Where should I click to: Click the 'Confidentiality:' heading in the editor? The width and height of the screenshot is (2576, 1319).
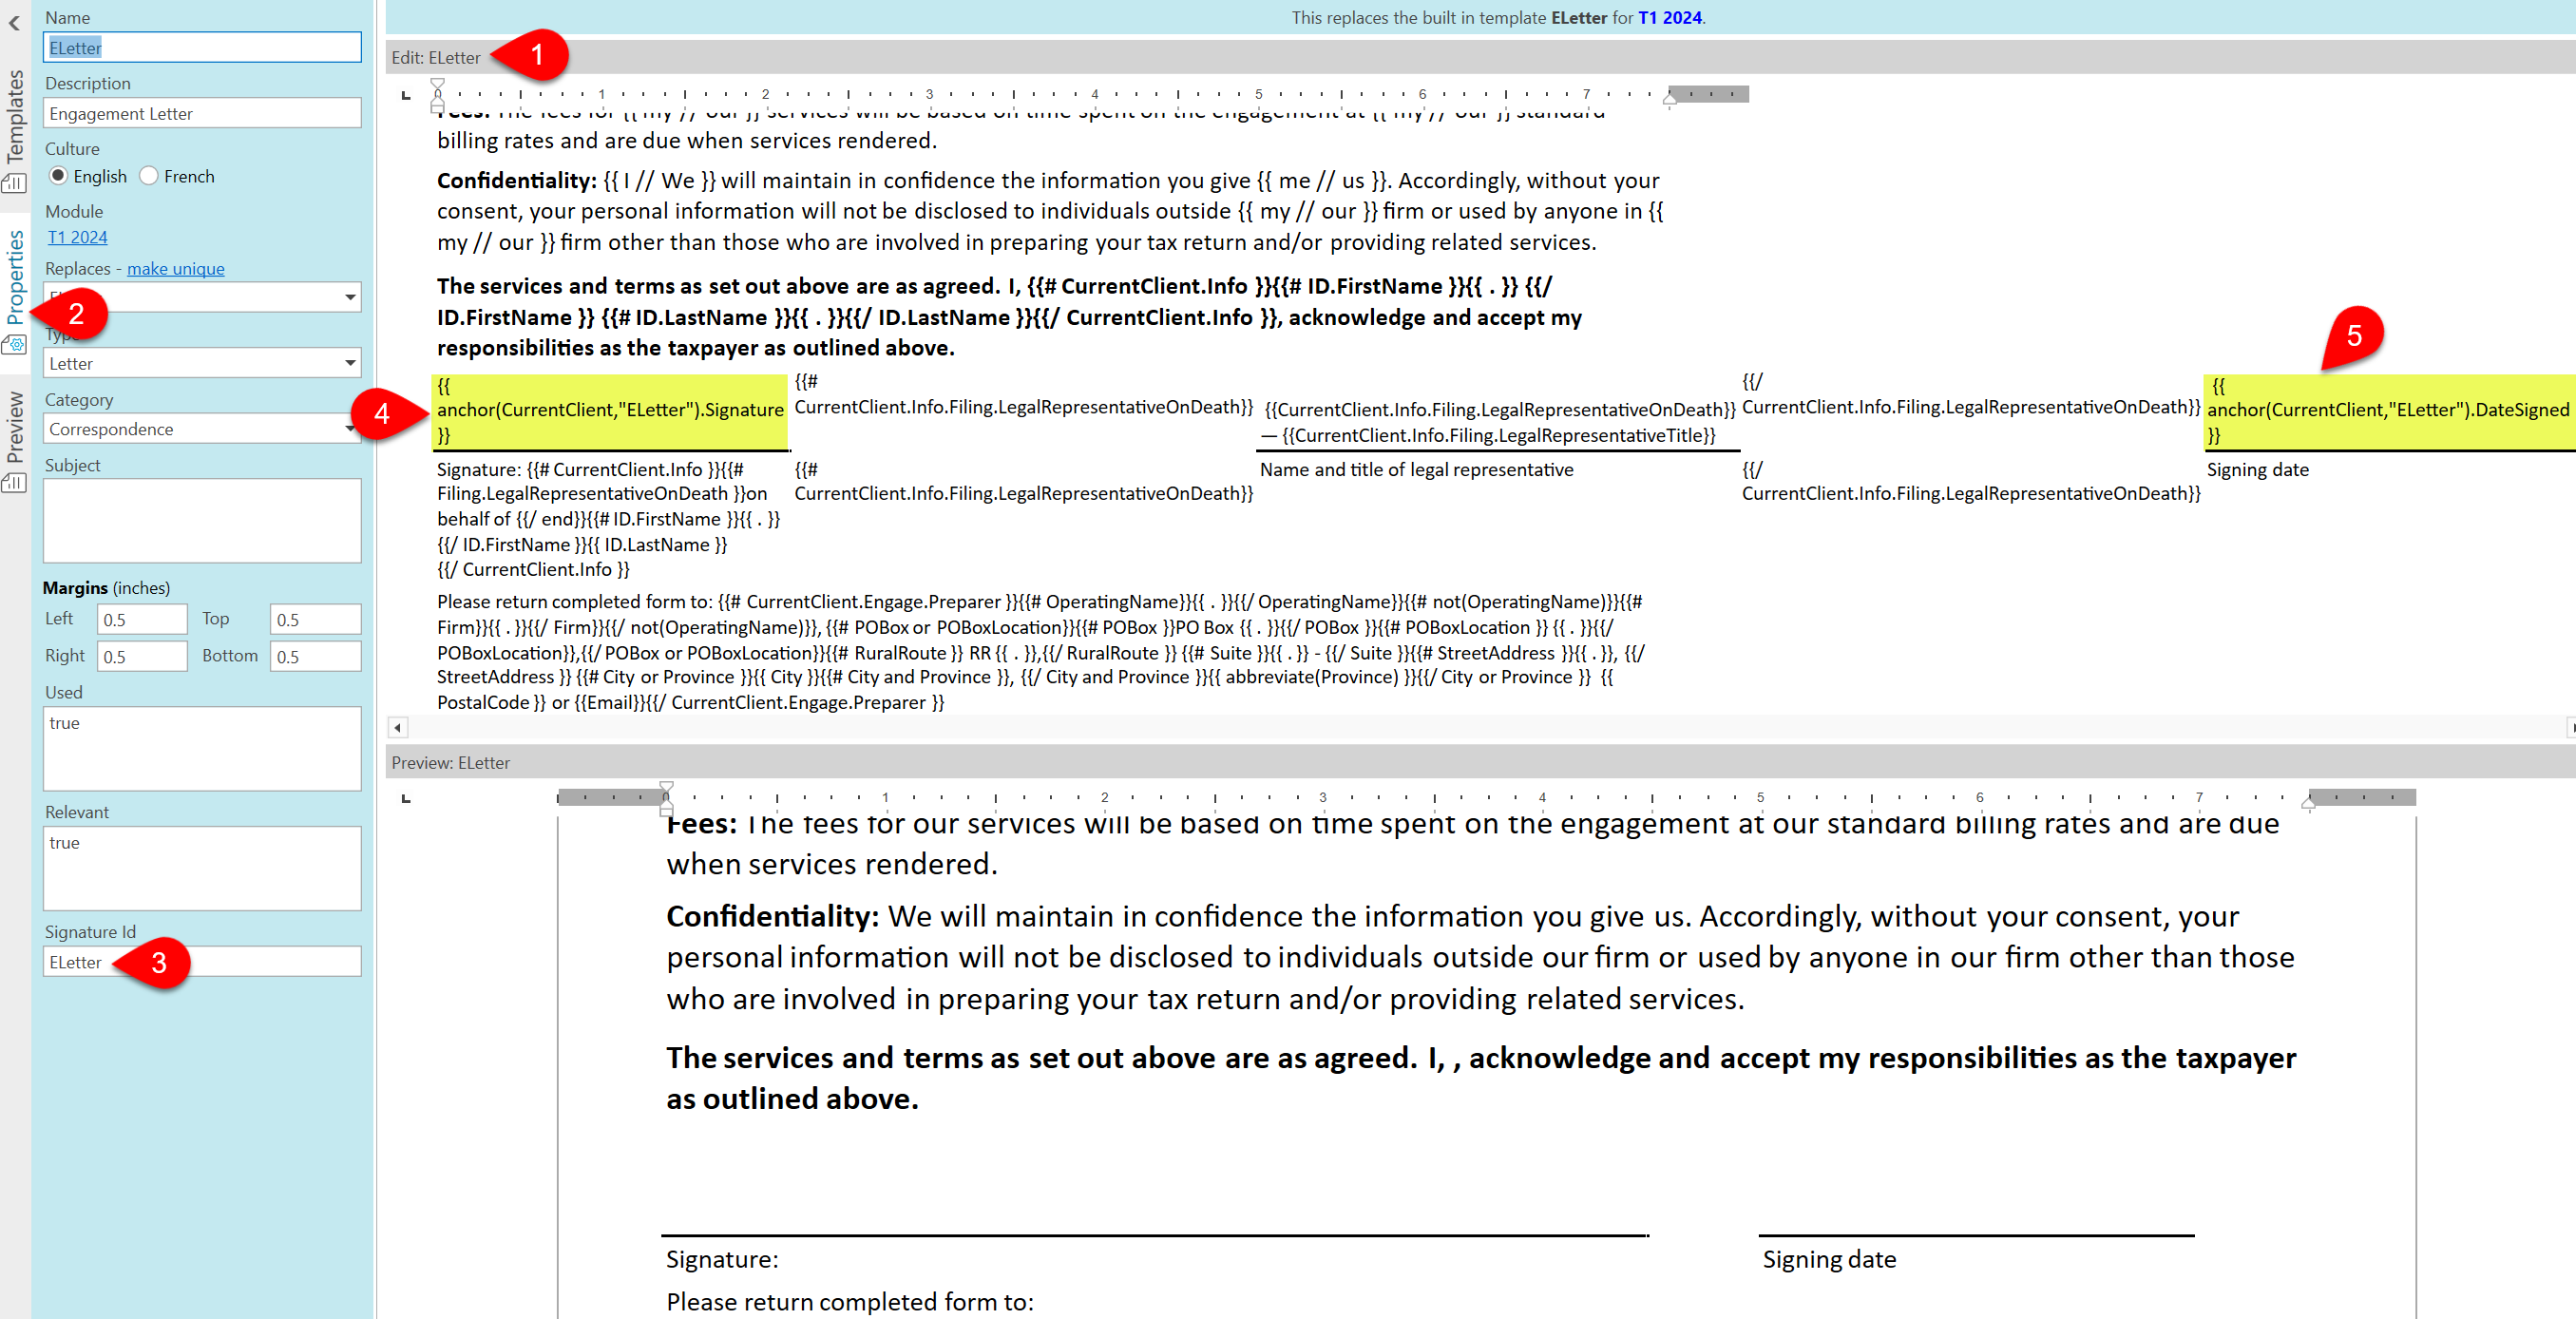point(516,180)
